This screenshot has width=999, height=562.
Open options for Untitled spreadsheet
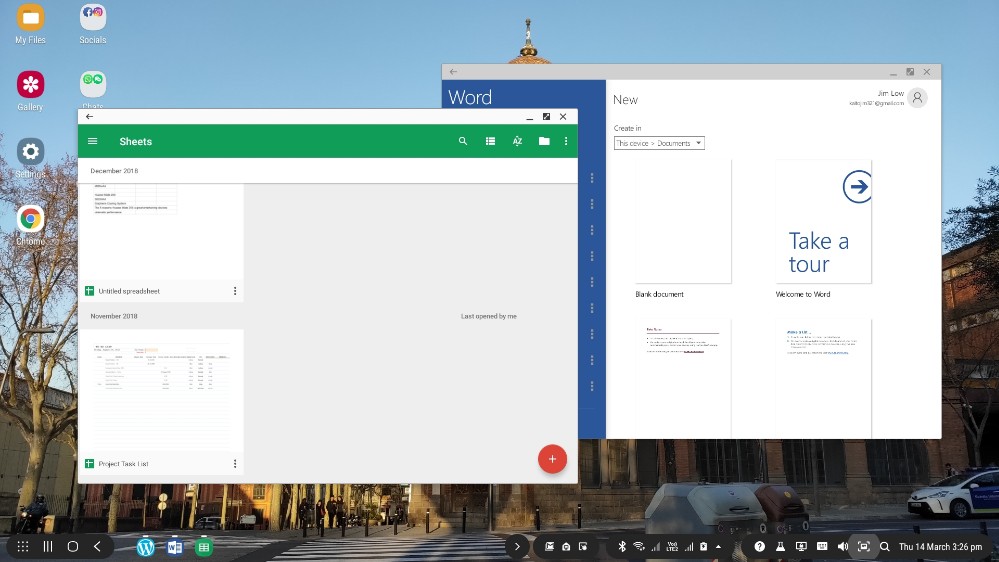[x=235, y=291]
